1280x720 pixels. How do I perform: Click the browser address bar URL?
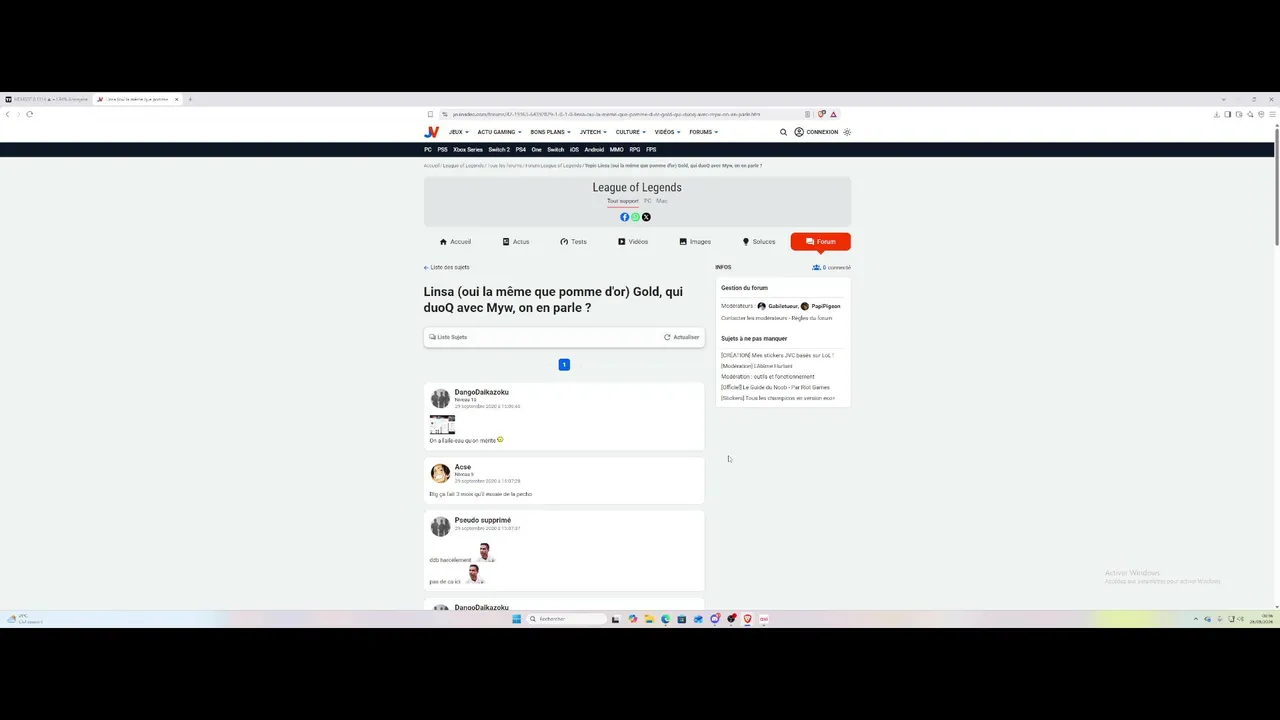coord(606,114)
